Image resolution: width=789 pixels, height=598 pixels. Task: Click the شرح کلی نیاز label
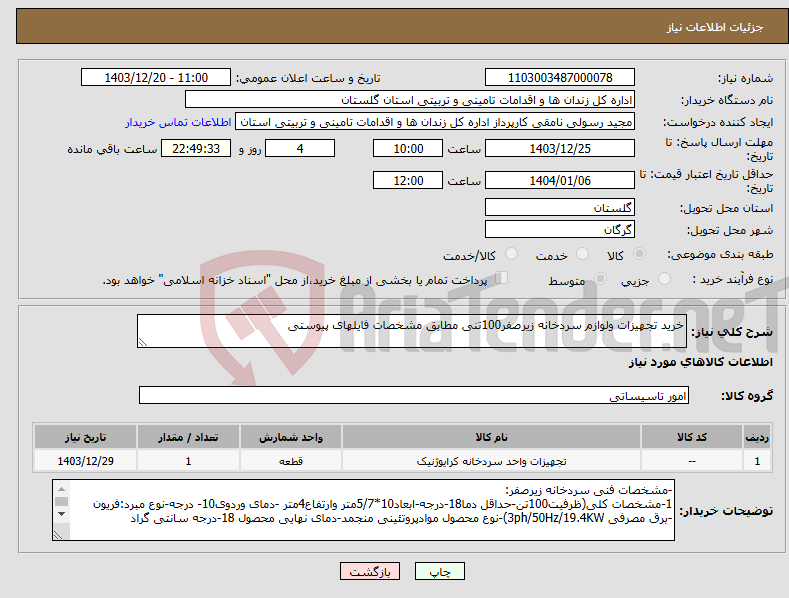[x=732, y=332]
